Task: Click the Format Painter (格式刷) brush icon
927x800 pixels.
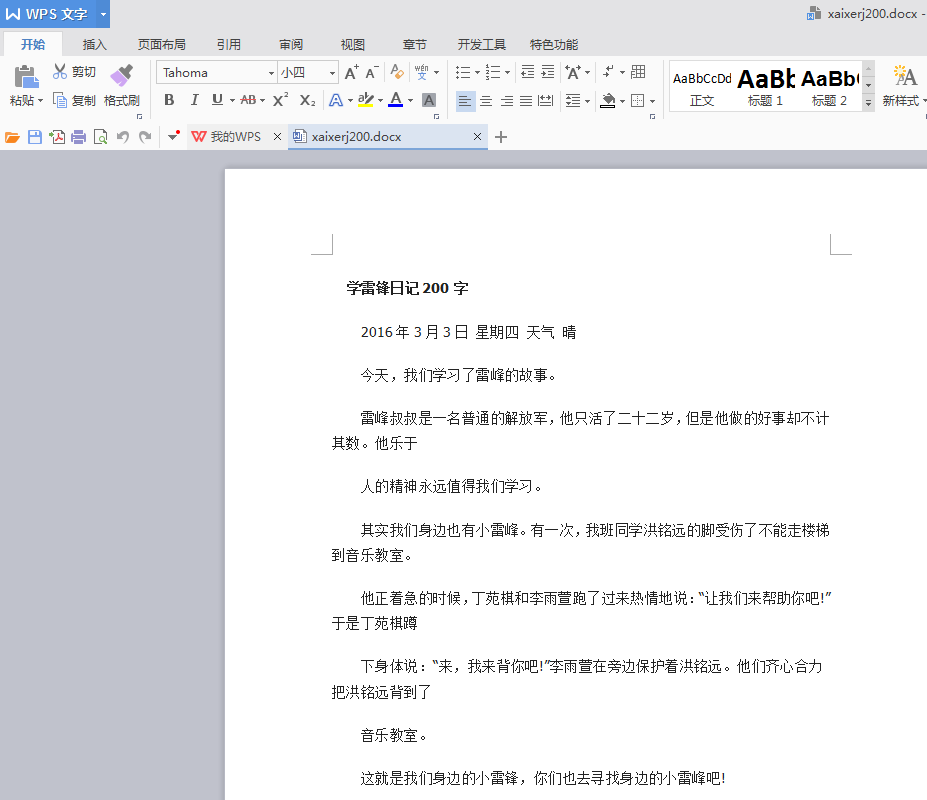Action: [x=121, y=76]
